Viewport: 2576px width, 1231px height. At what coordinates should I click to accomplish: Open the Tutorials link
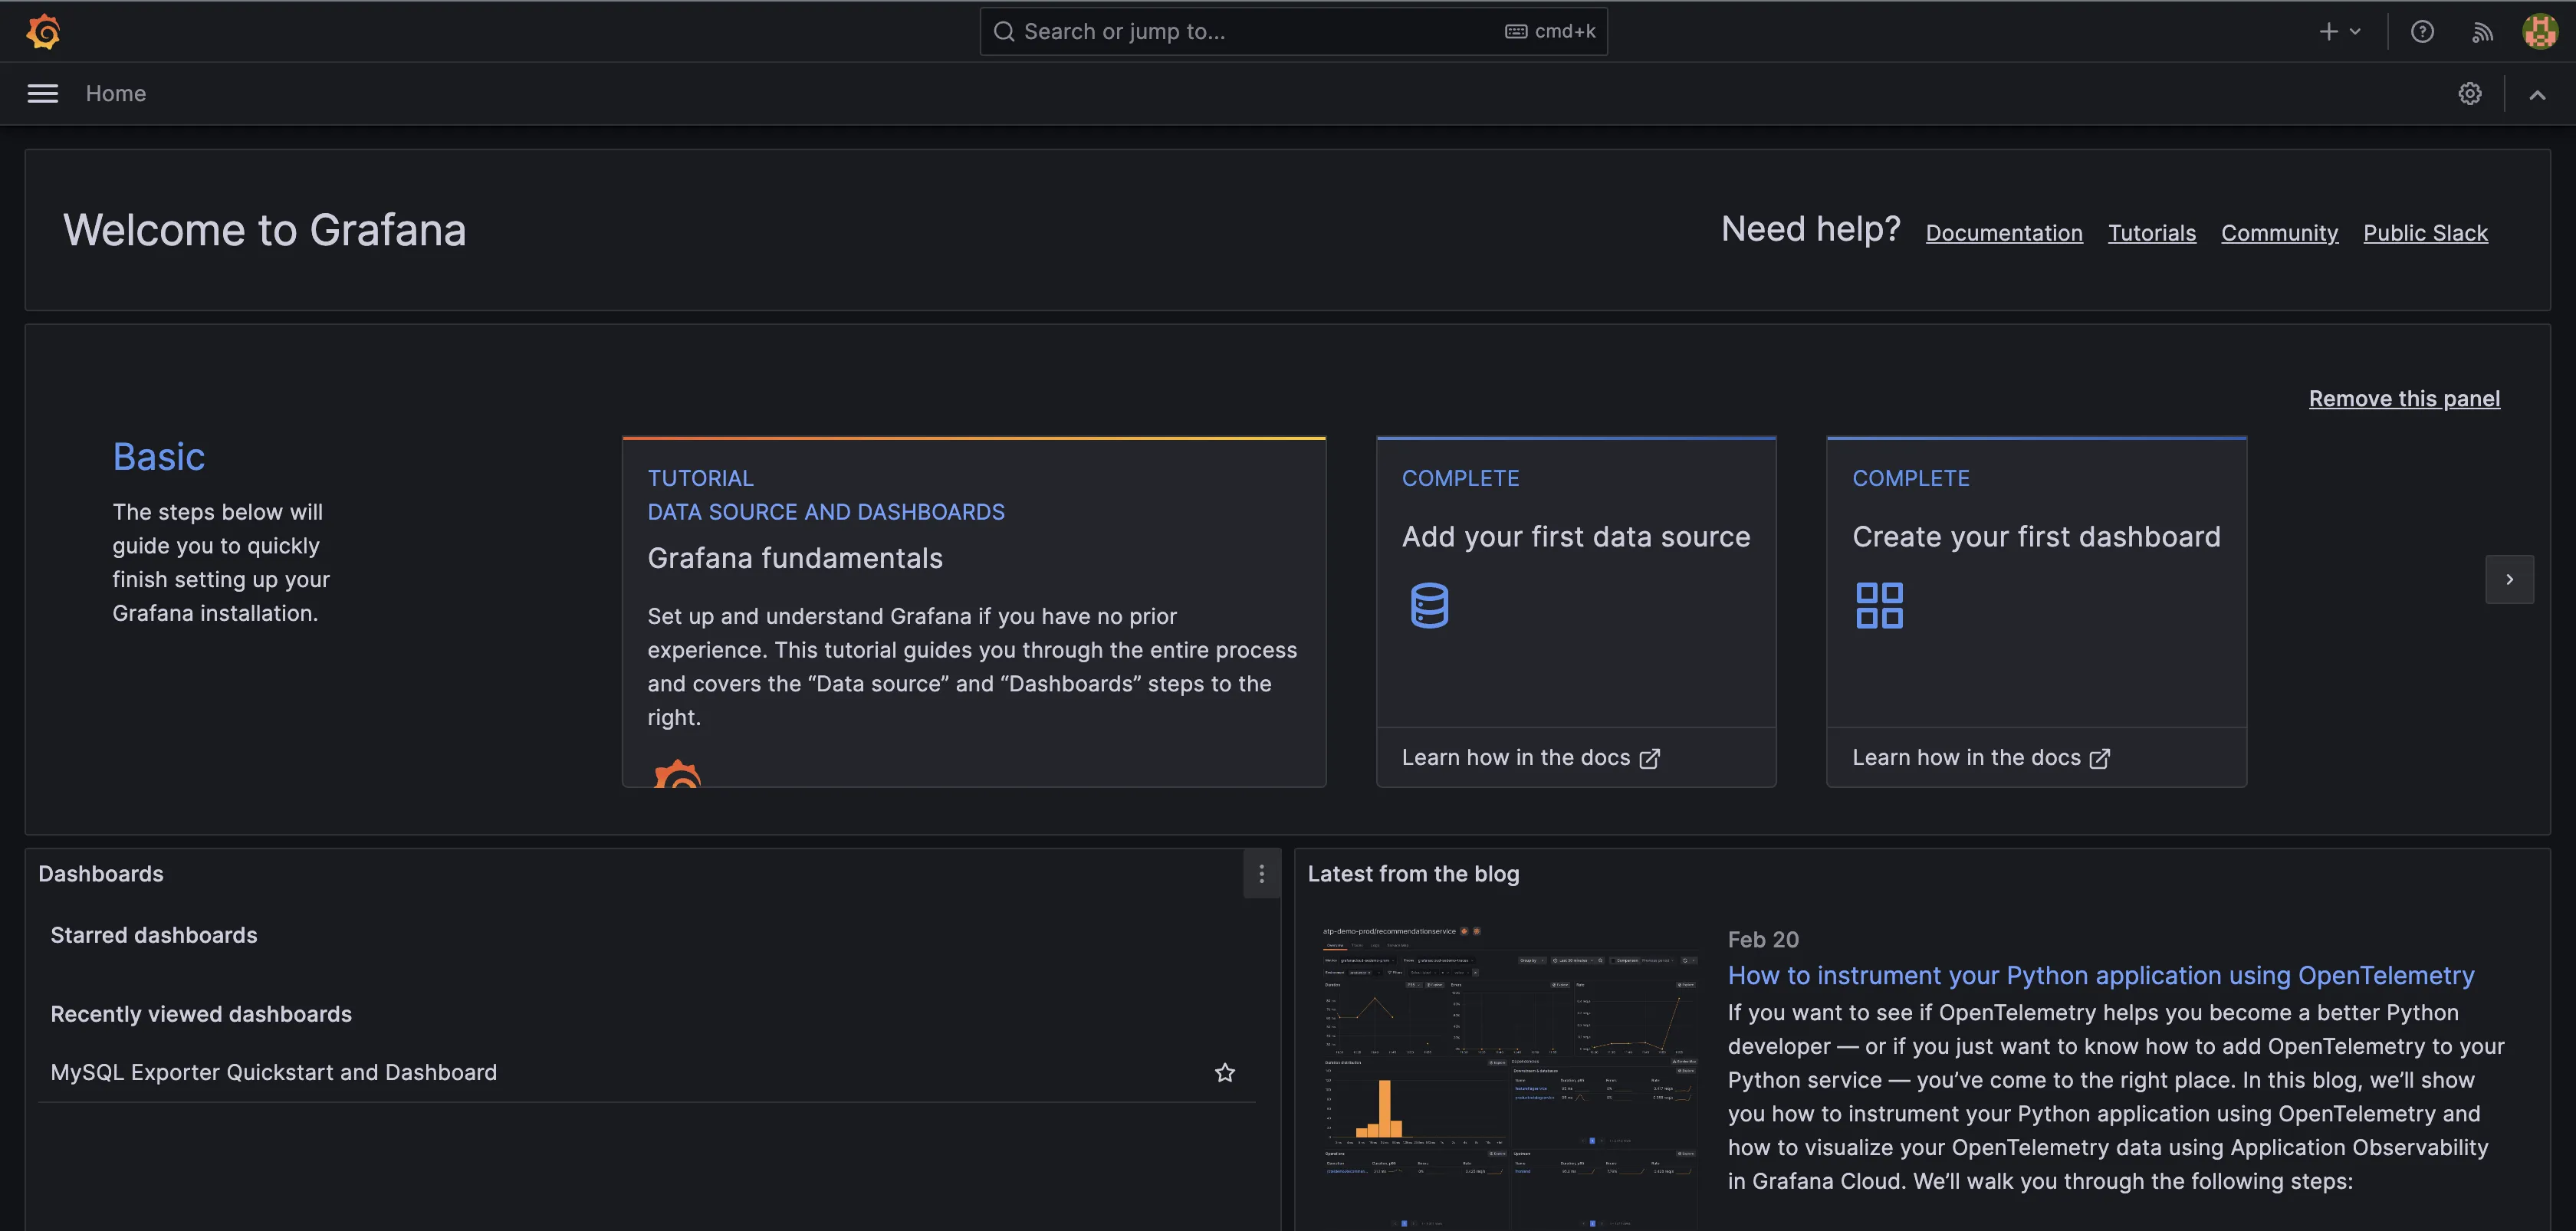2152,233
